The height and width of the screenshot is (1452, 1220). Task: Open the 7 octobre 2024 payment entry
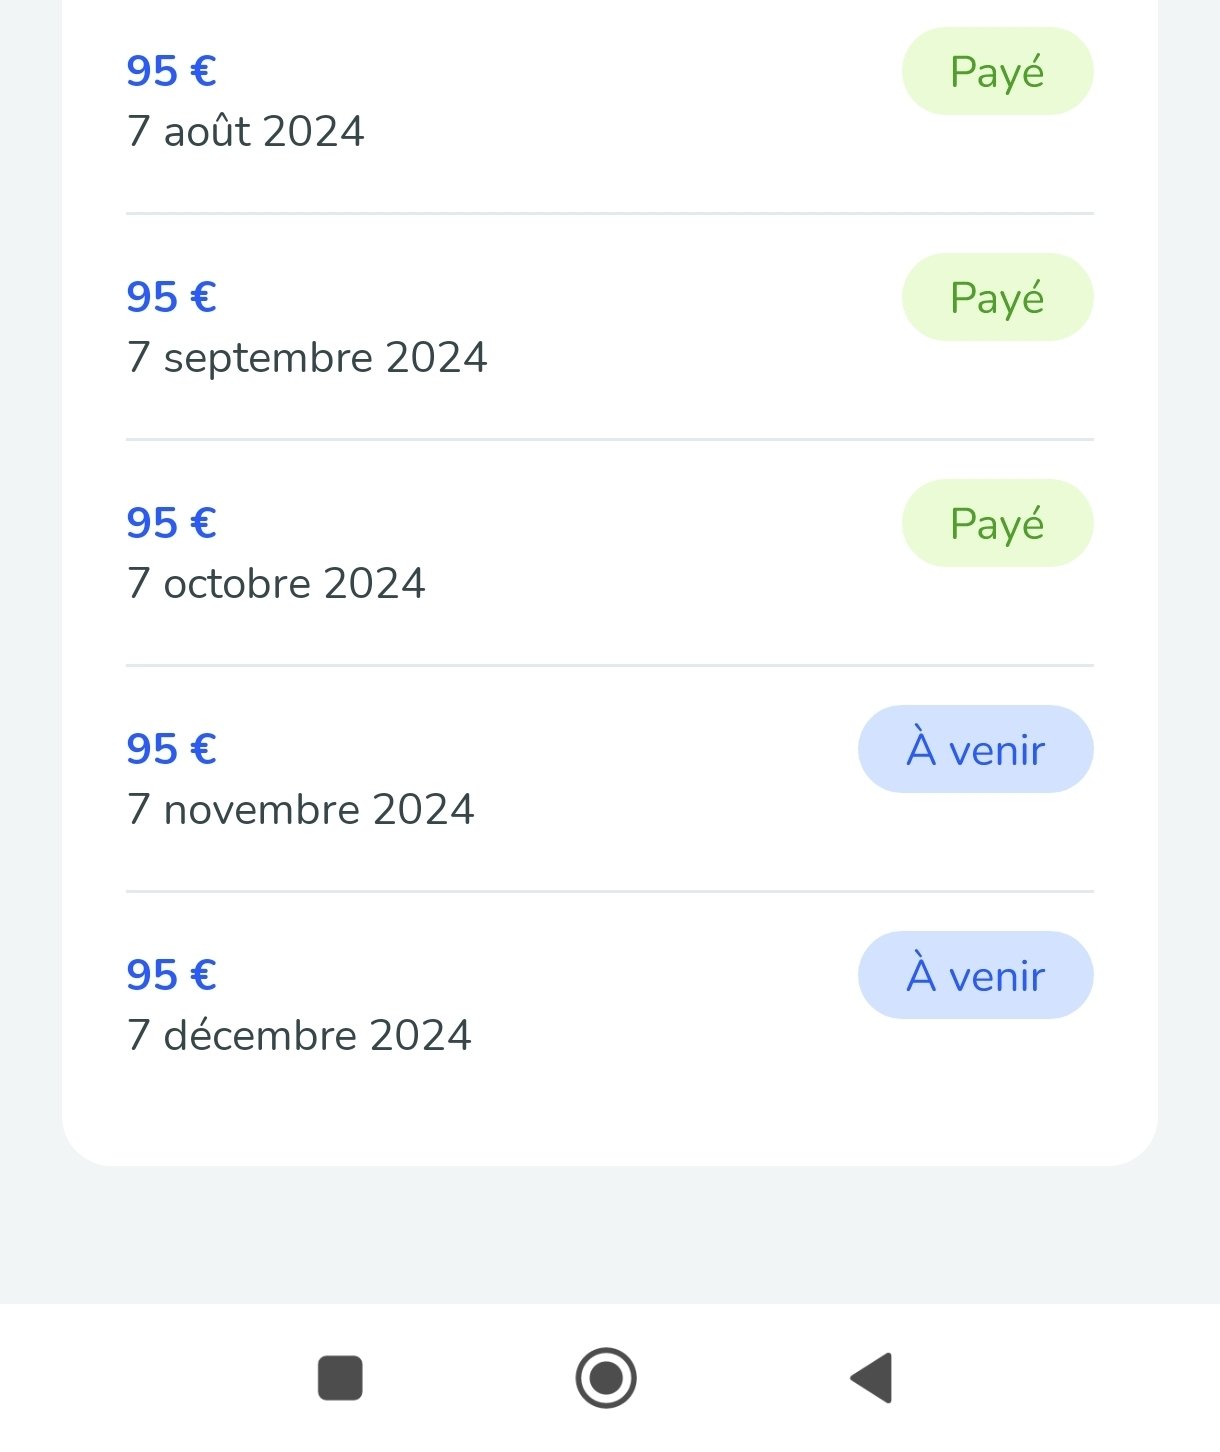pos(610,552)
